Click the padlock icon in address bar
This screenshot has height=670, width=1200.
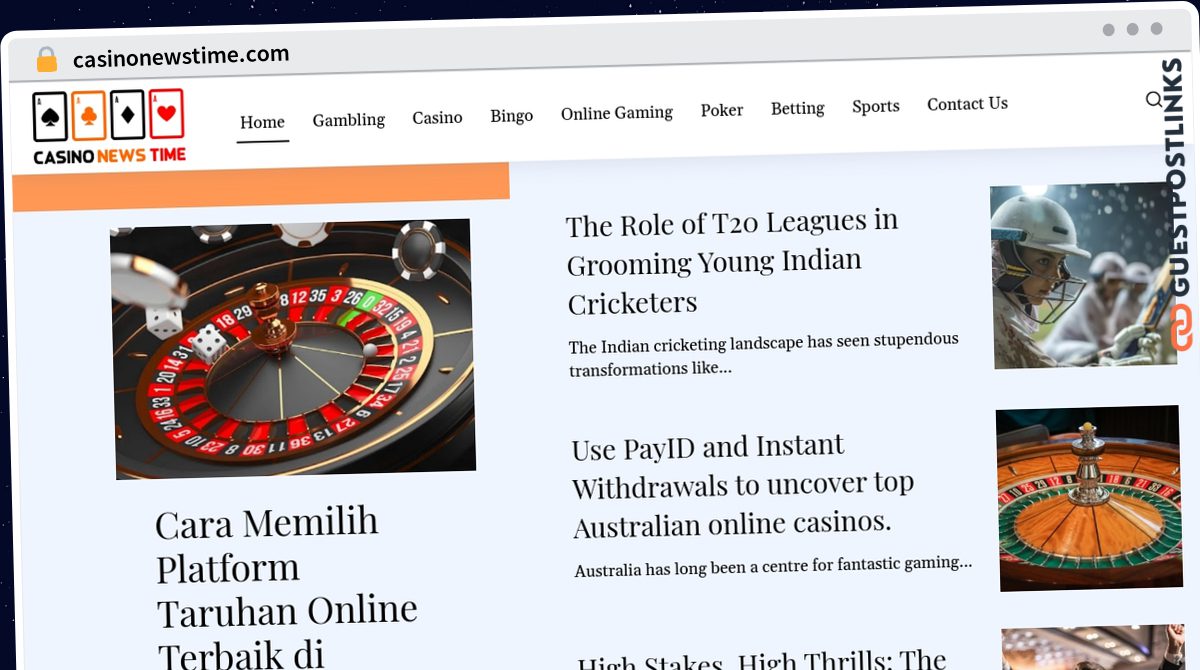(46, 60)
